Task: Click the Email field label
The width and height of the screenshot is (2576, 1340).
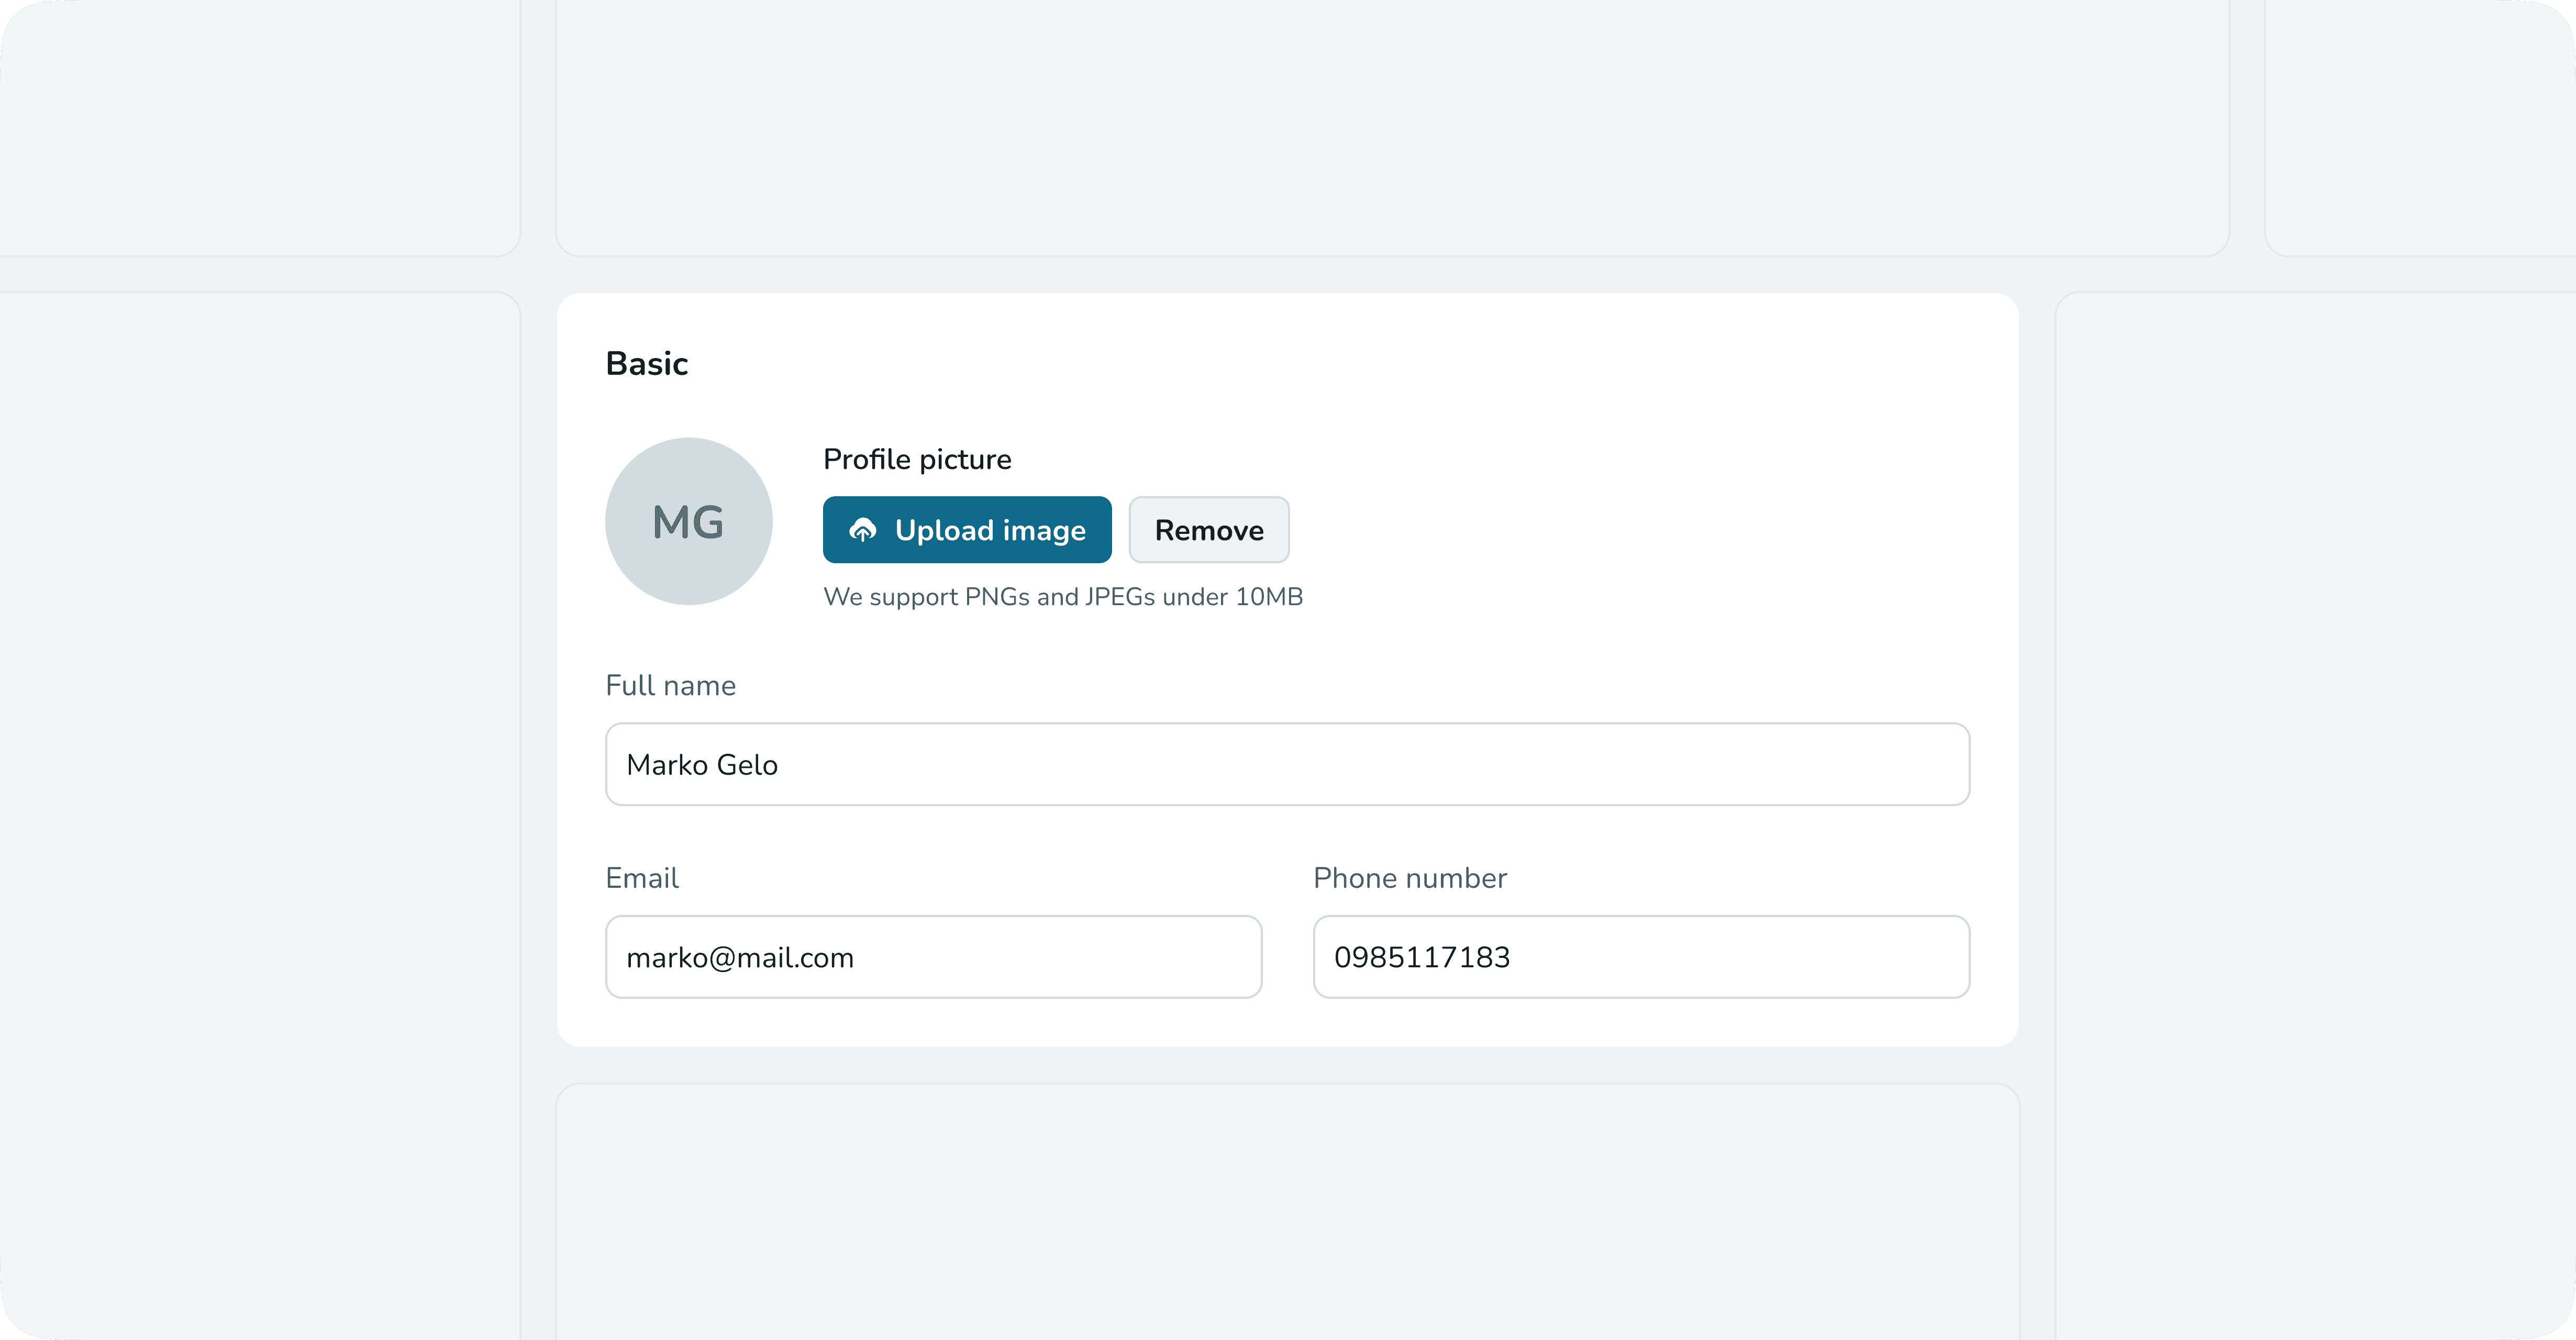Action: (642, 878)
